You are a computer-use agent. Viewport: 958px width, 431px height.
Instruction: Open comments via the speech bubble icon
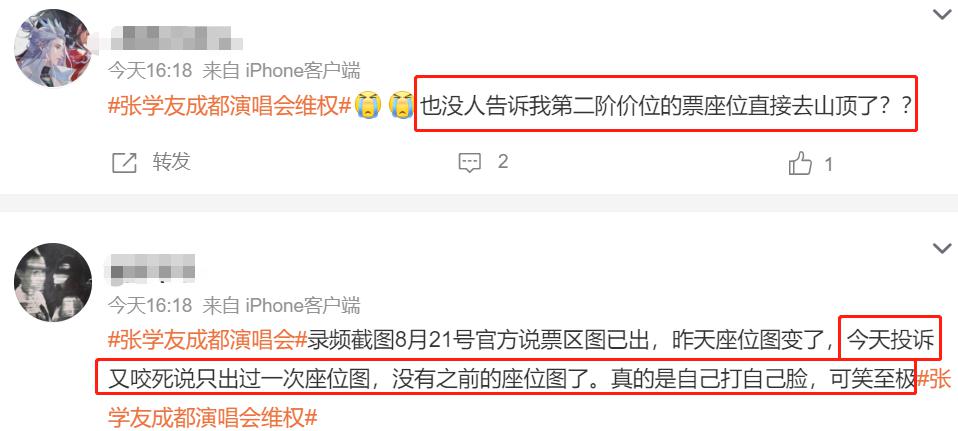click(x=469, y=163)
